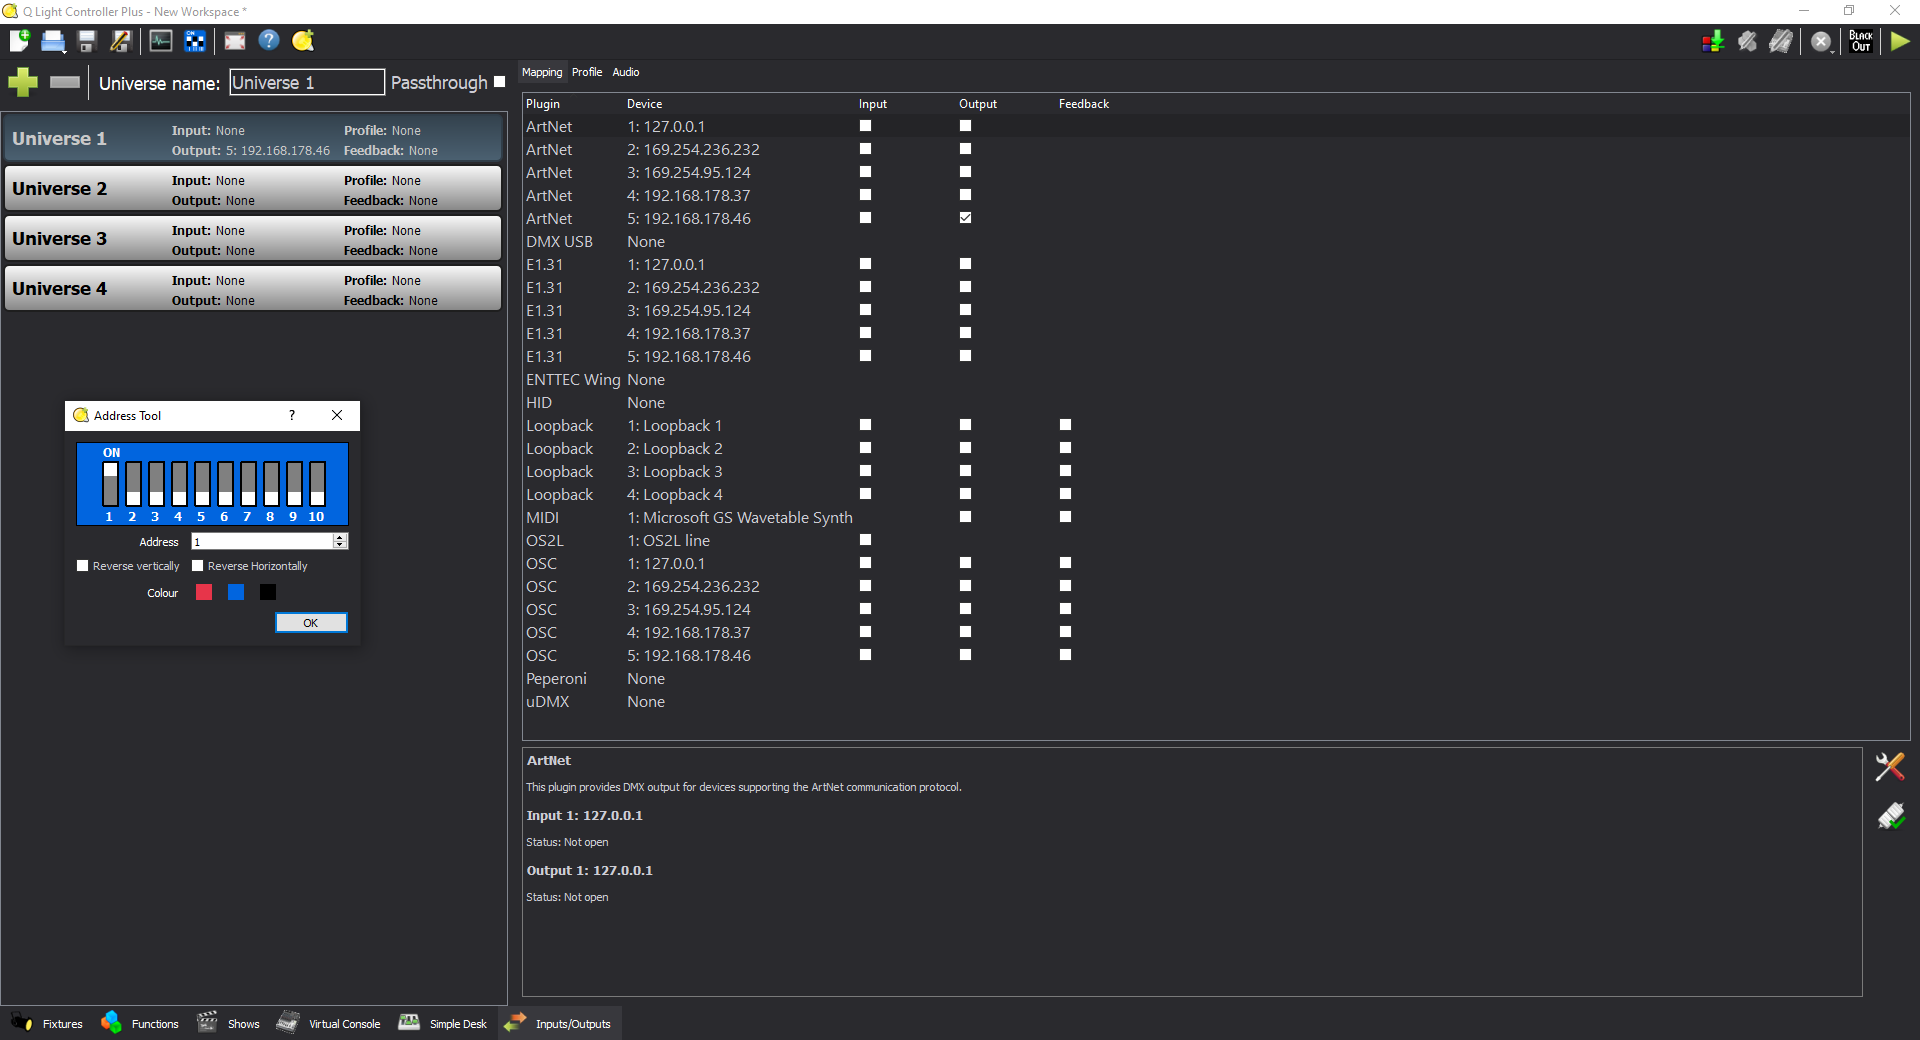Open the Audio tab

[625, 71]
